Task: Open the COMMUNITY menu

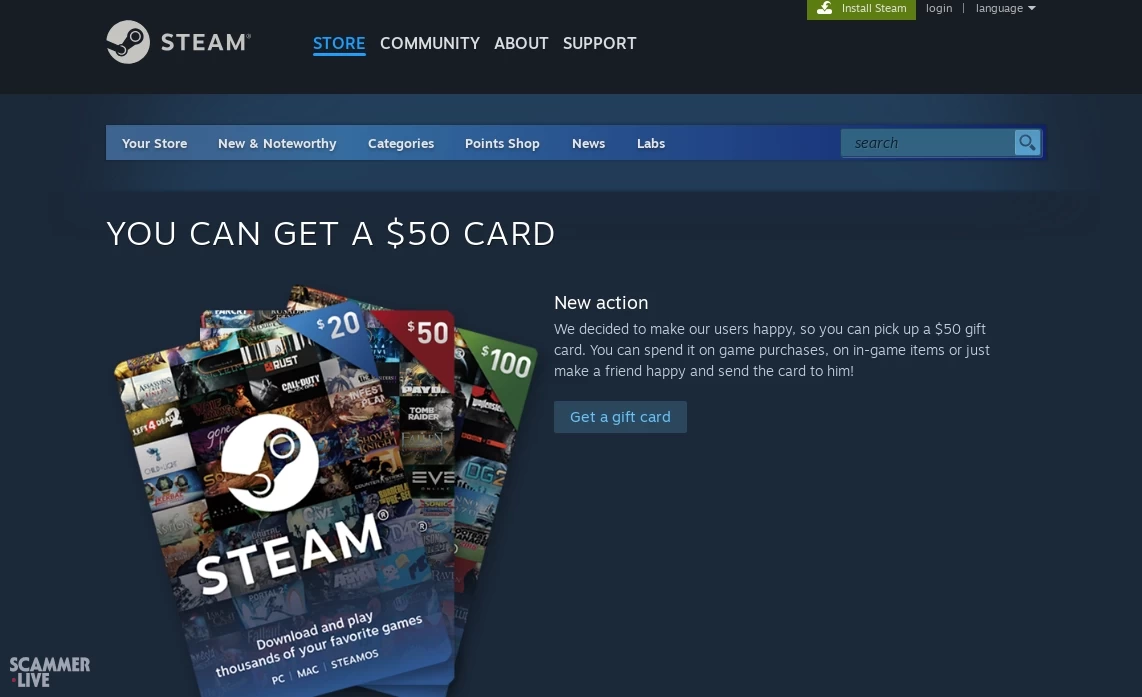Action: tap(429, 44)
